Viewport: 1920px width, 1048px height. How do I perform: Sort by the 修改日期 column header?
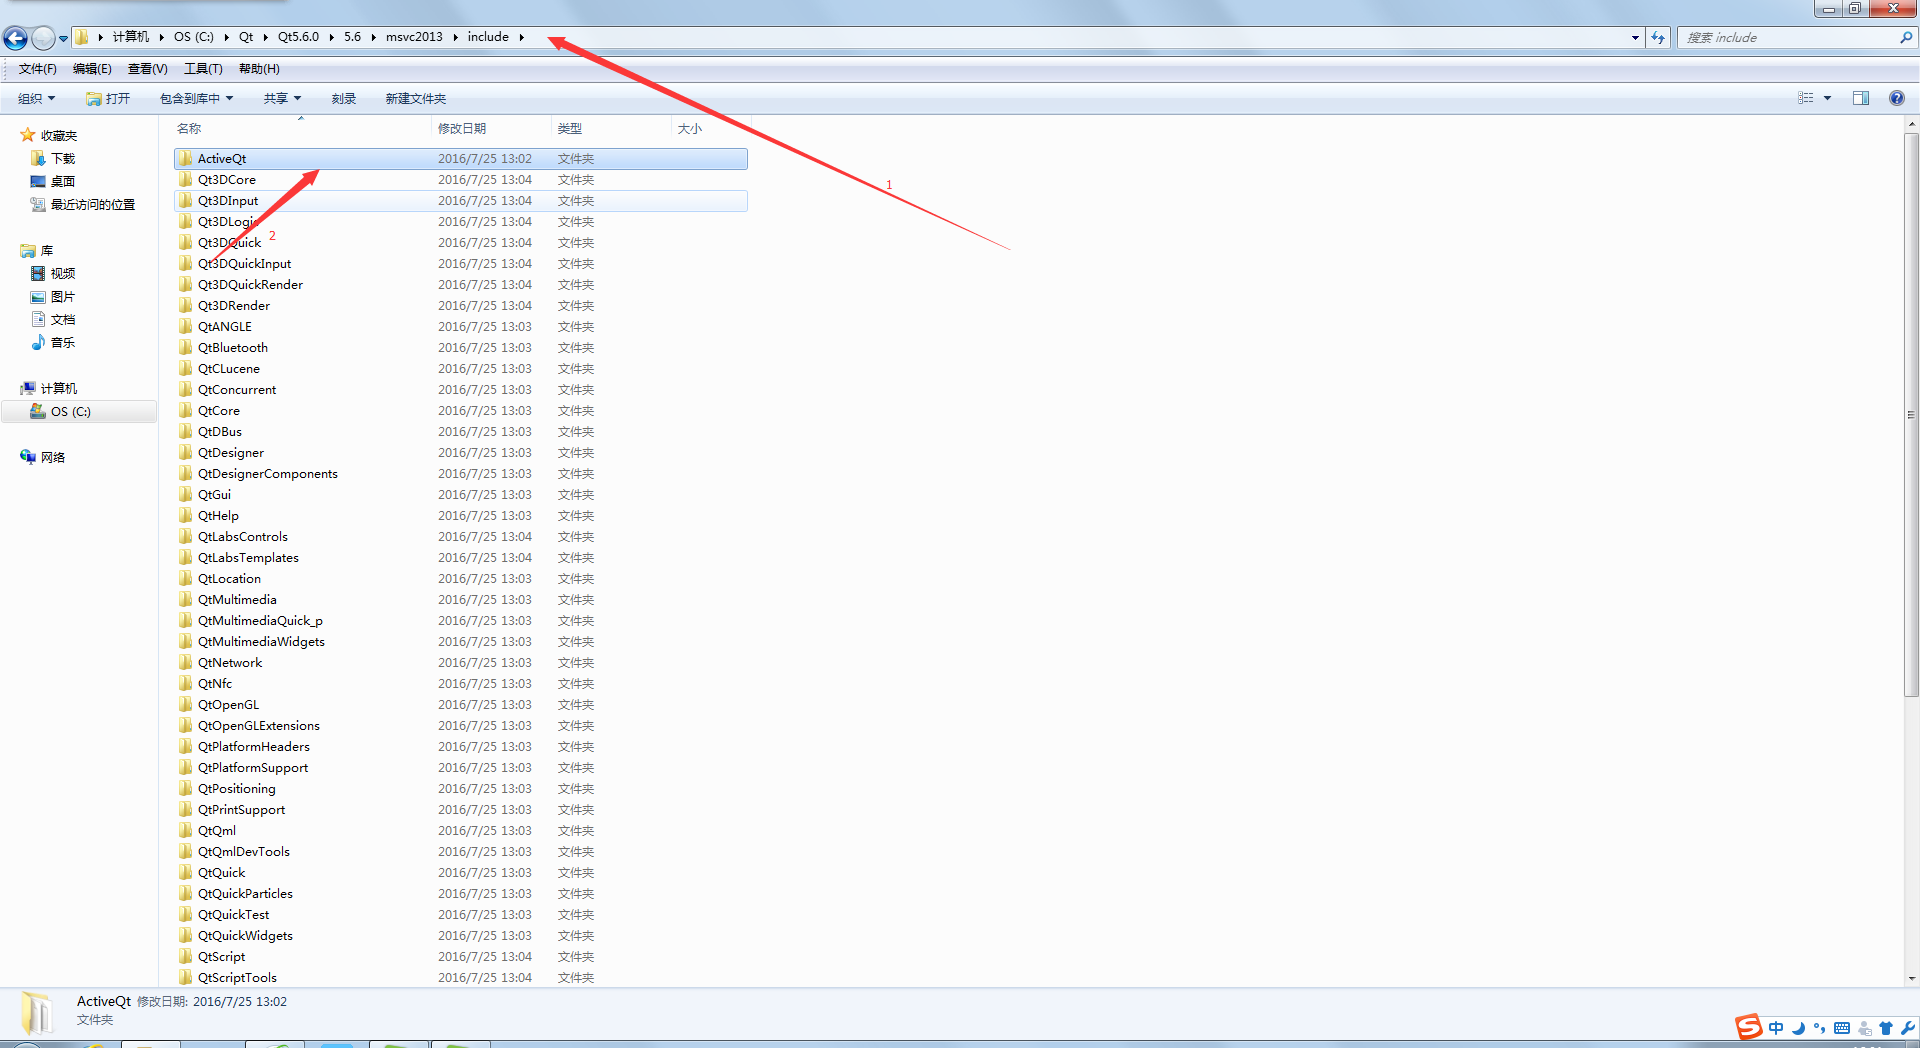pos(462,128)
